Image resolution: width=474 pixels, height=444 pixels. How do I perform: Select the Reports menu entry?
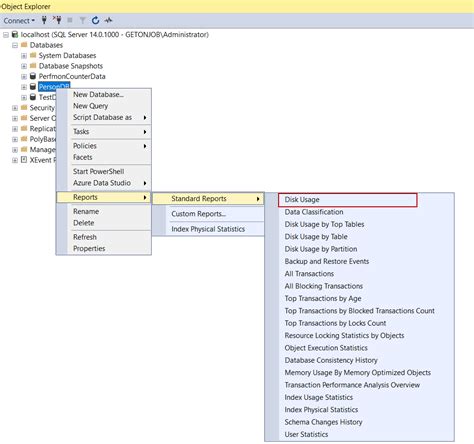(104, 197)
